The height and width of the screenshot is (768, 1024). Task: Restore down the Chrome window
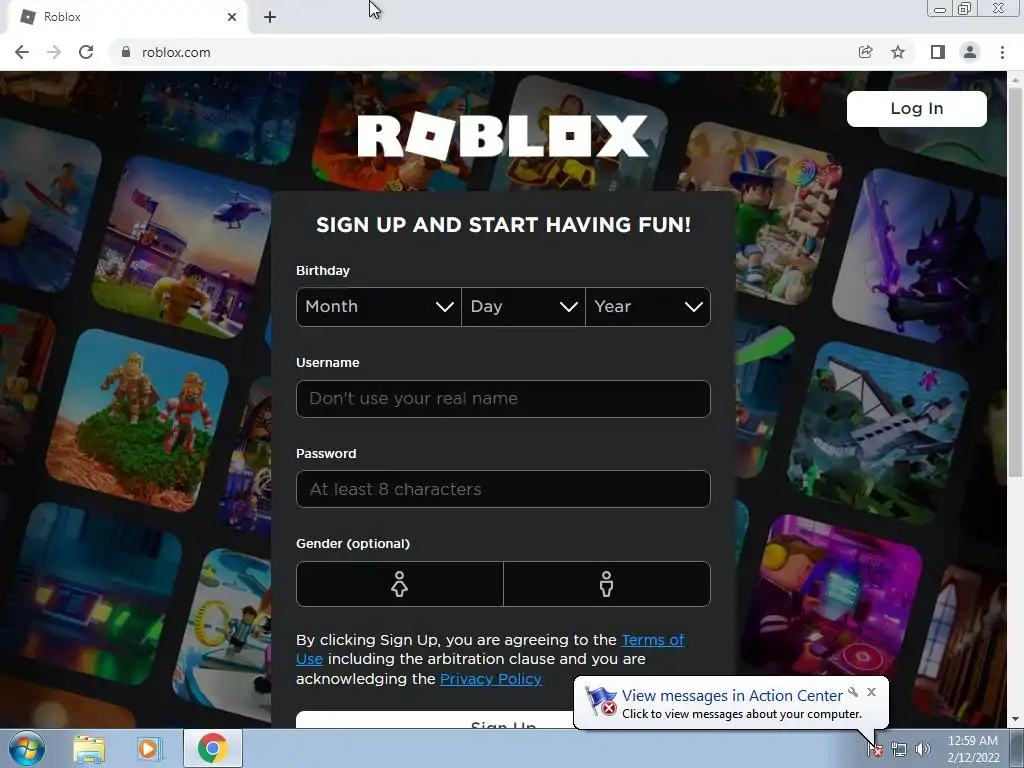point(965,9)
